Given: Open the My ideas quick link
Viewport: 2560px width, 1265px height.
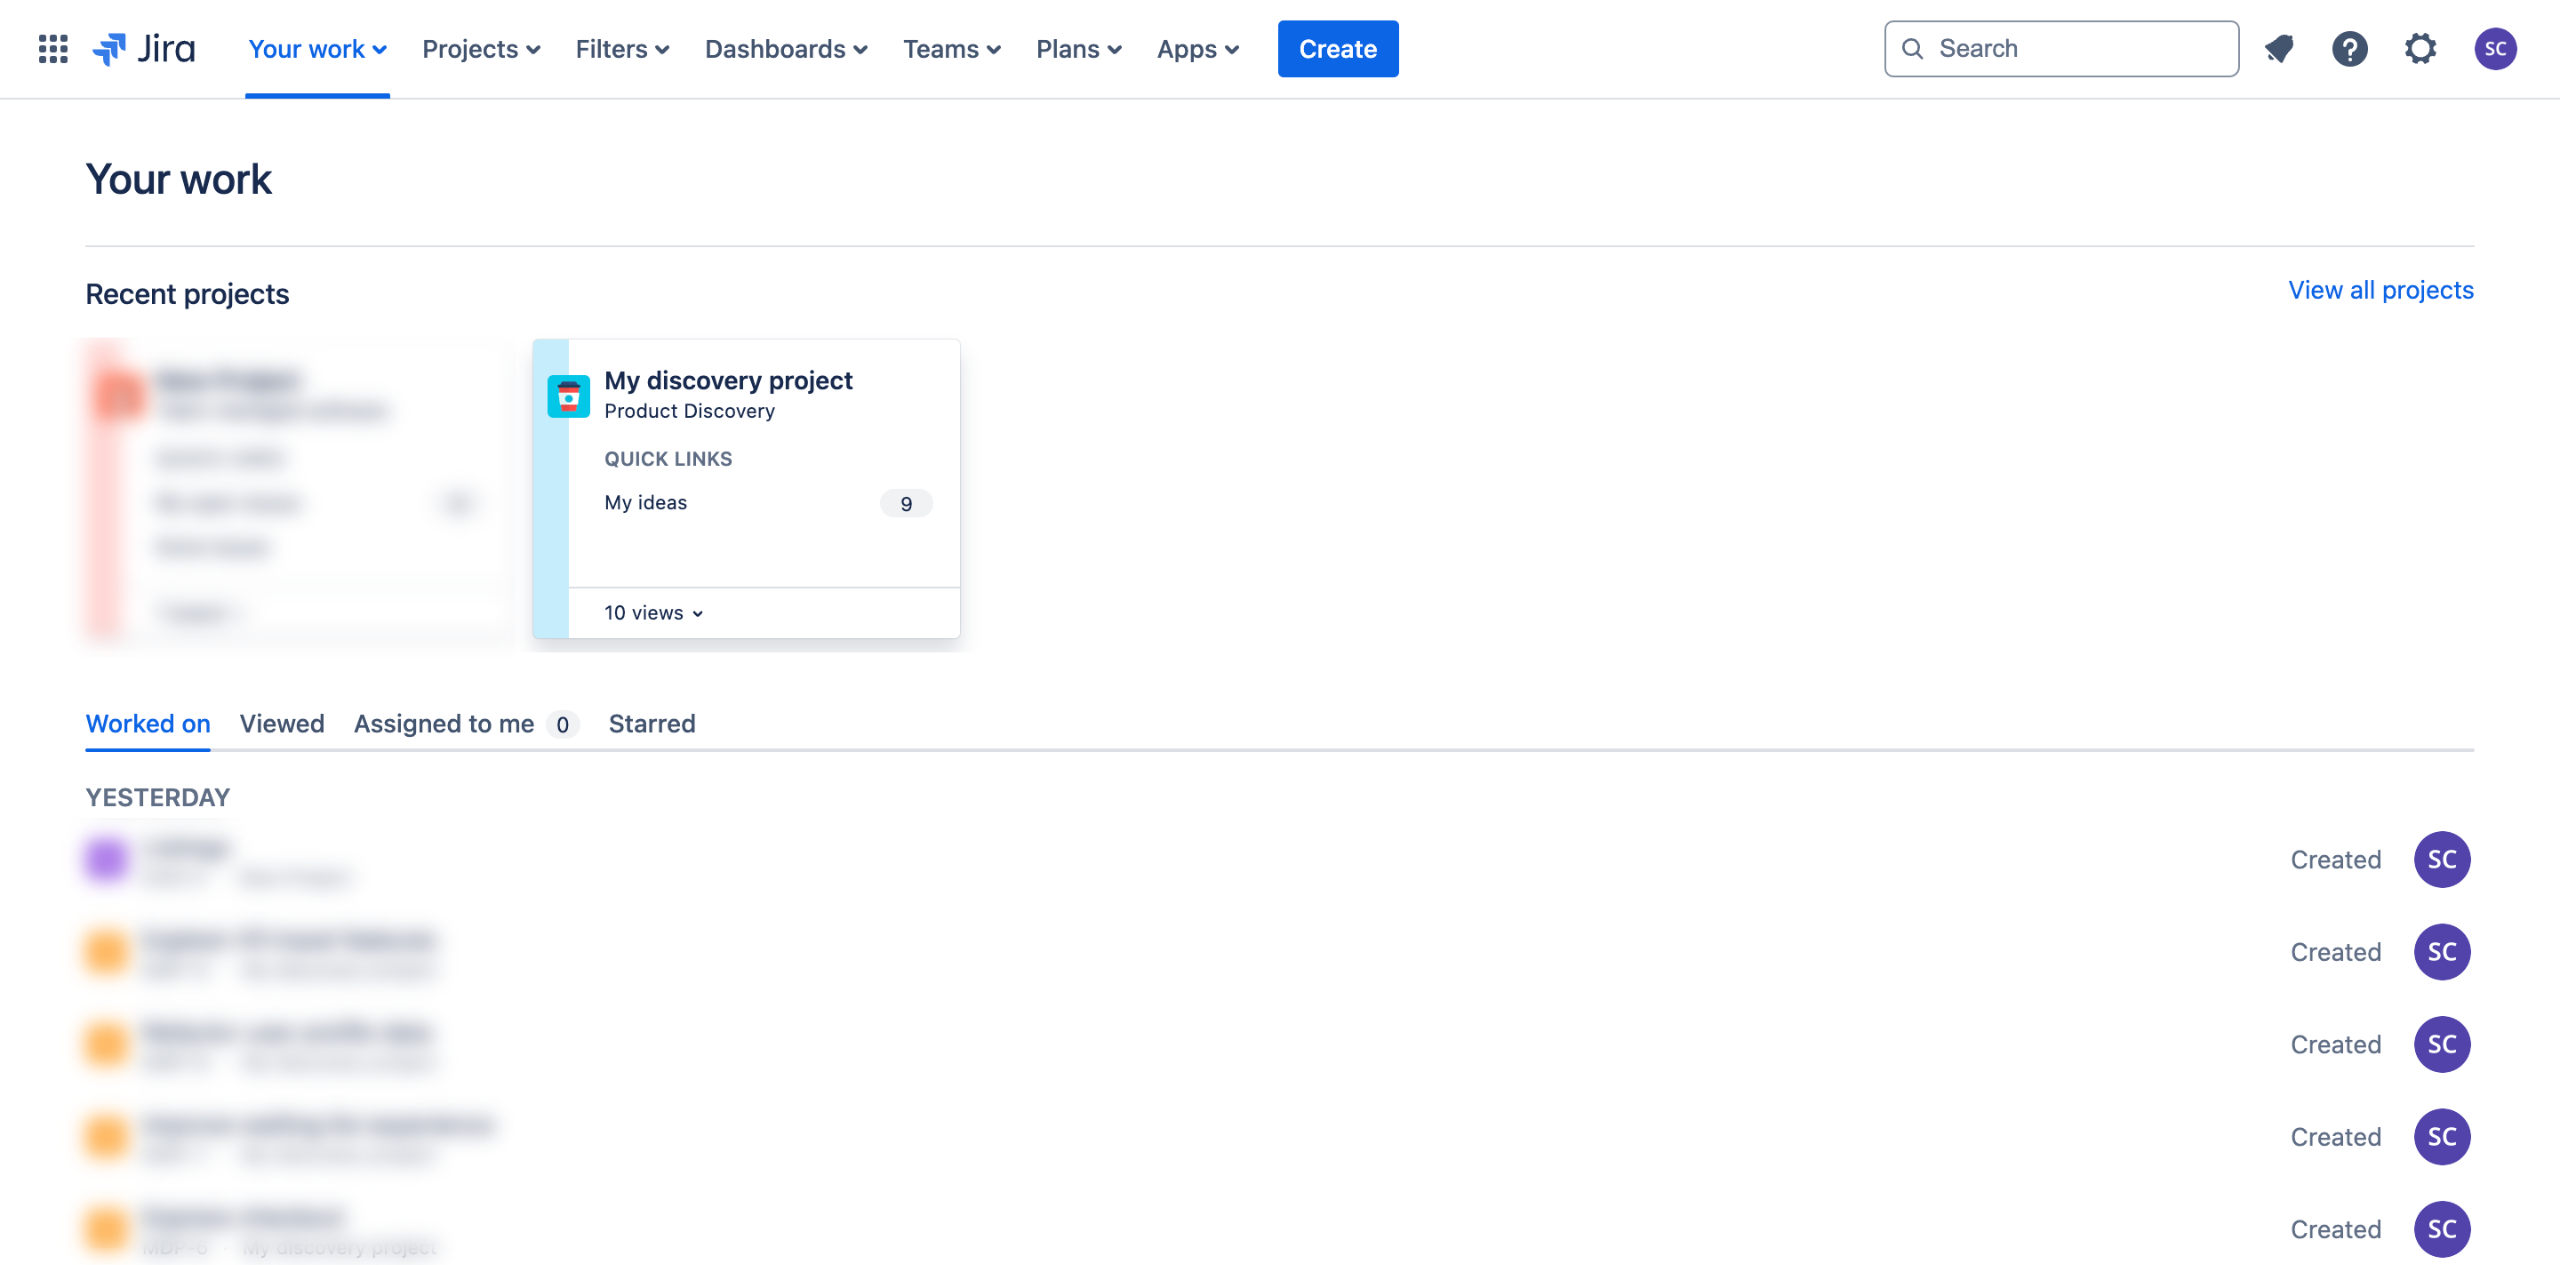Looking at the screenshot, I should click(646, 503).
